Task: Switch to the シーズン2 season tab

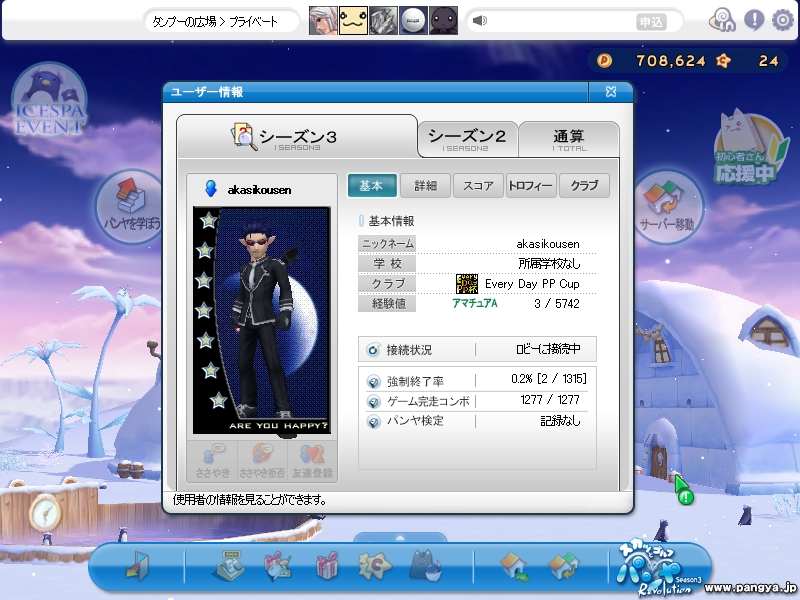Action: point(467,139)
